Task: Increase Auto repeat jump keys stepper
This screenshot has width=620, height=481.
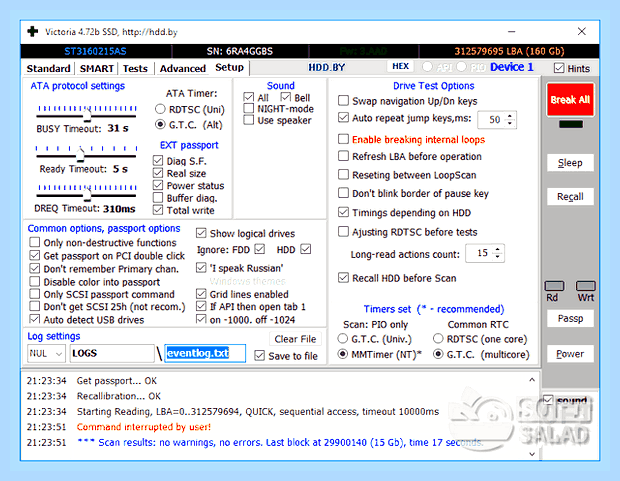Action: pyautogui.click(x=510, y=116)
